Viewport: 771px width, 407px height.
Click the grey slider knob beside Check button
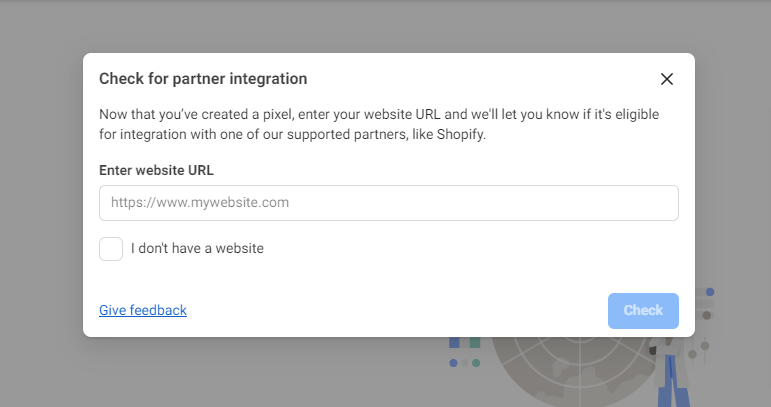[707, 315]
